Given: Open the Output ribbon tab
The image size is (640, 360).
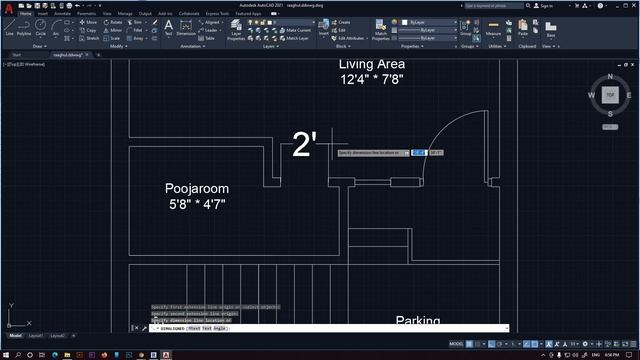Looking at the screenshot, I should (145, 13).
